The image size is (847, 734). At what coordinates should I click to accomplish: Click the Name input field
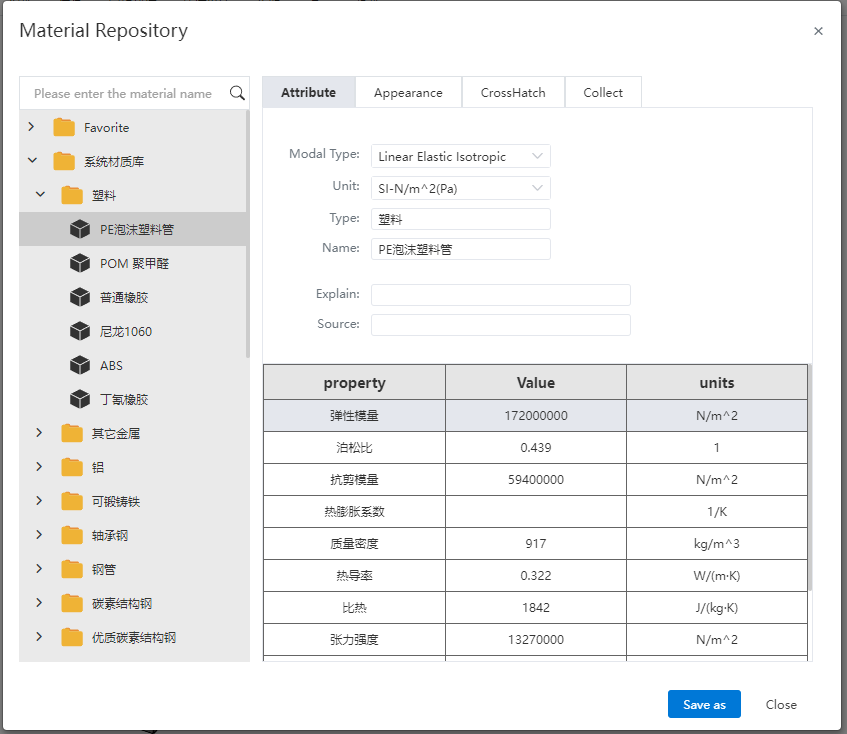[x=461, y=249]
